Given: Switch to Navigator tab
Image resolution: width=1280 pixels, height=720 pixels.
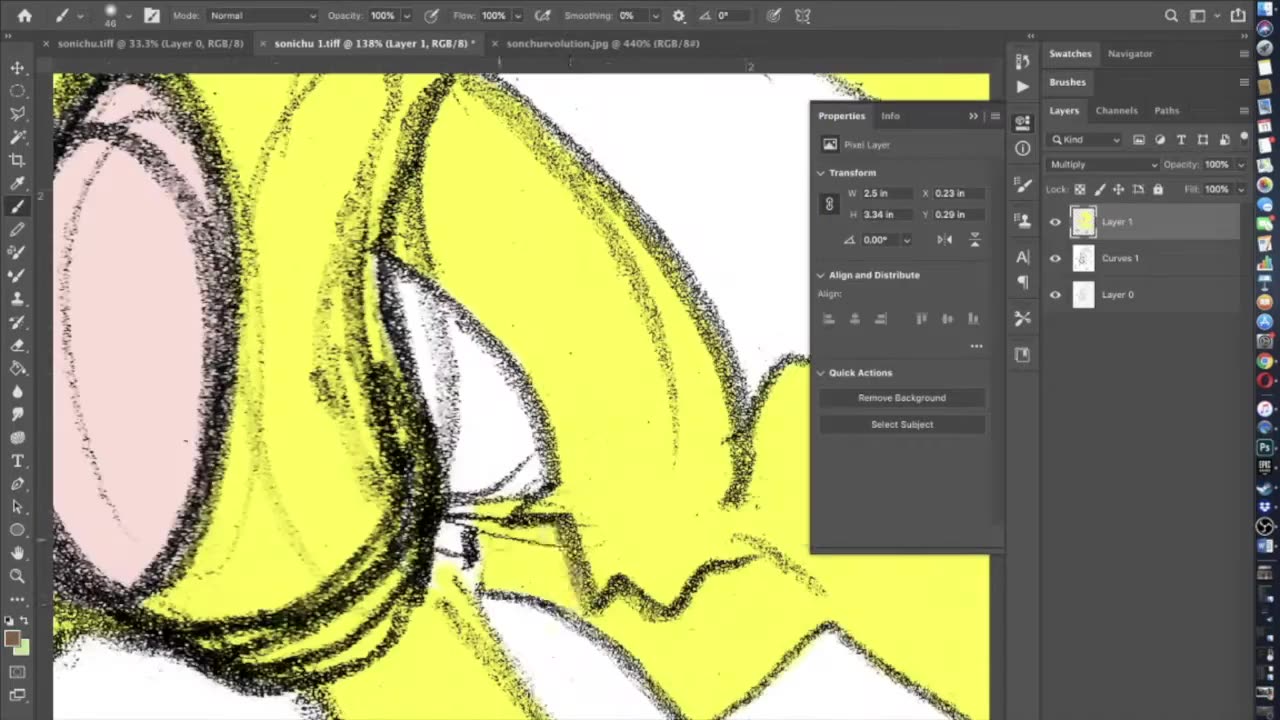Looking at the screenshot, I should pos(1130,53).
